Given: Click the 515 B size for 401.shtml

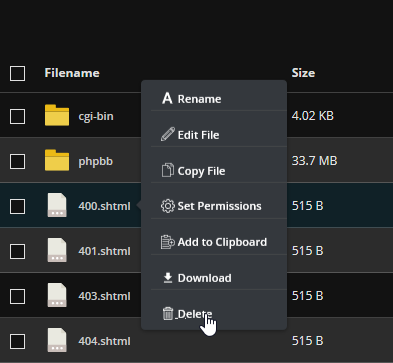Looking at the screenshot, I should pos(307,251).
